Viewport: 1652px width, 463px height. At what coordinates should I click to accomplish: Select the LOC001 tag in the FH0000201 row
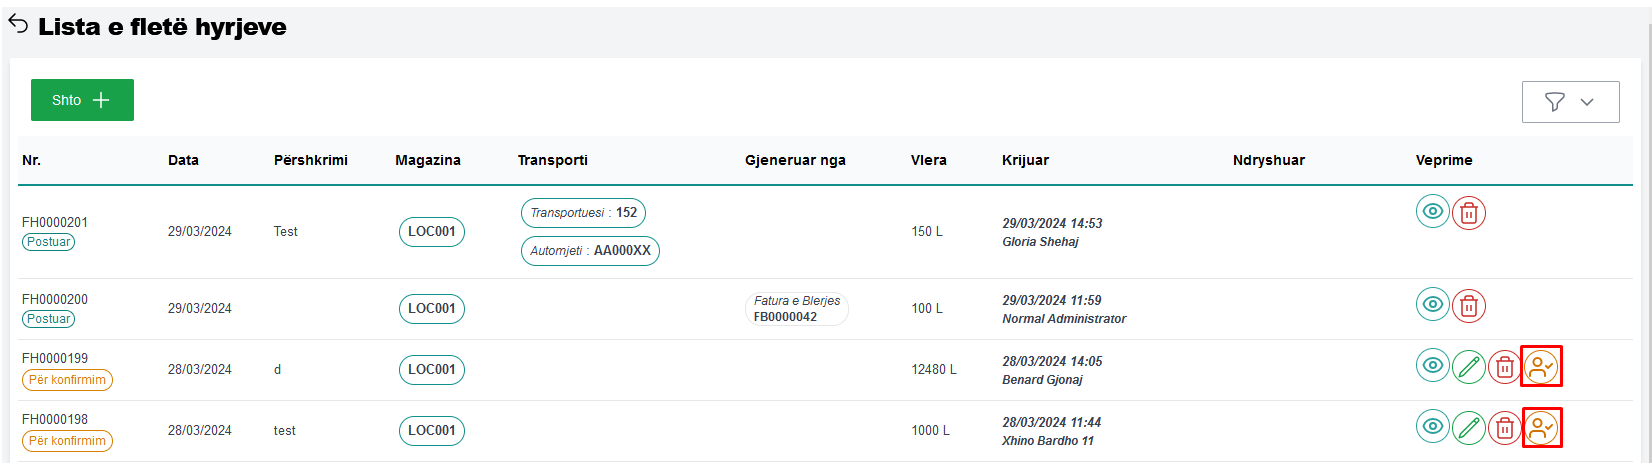(431, 232)
